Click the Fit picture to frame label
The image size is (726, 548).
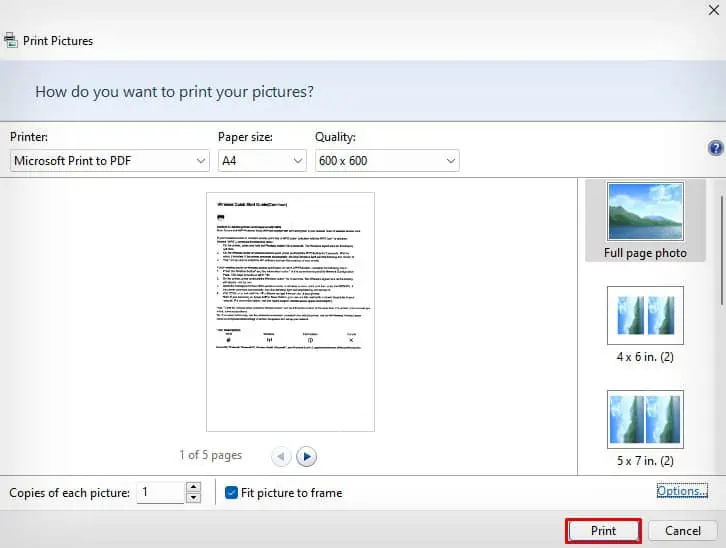point(292,492)
